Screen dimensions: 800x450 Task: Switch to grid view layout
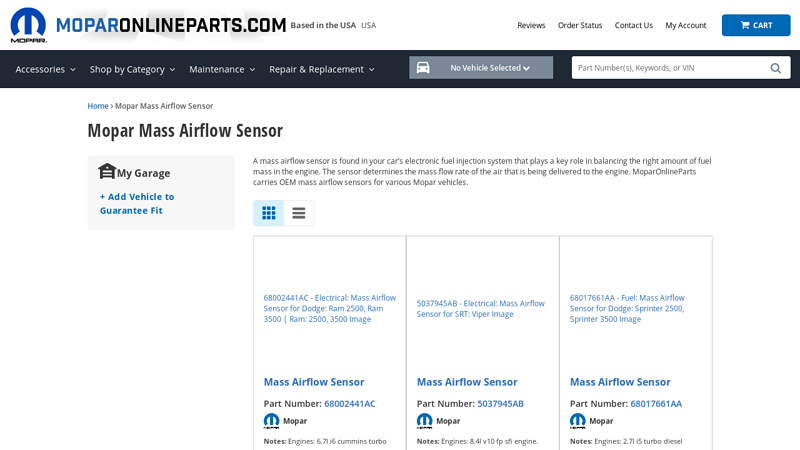269,213
